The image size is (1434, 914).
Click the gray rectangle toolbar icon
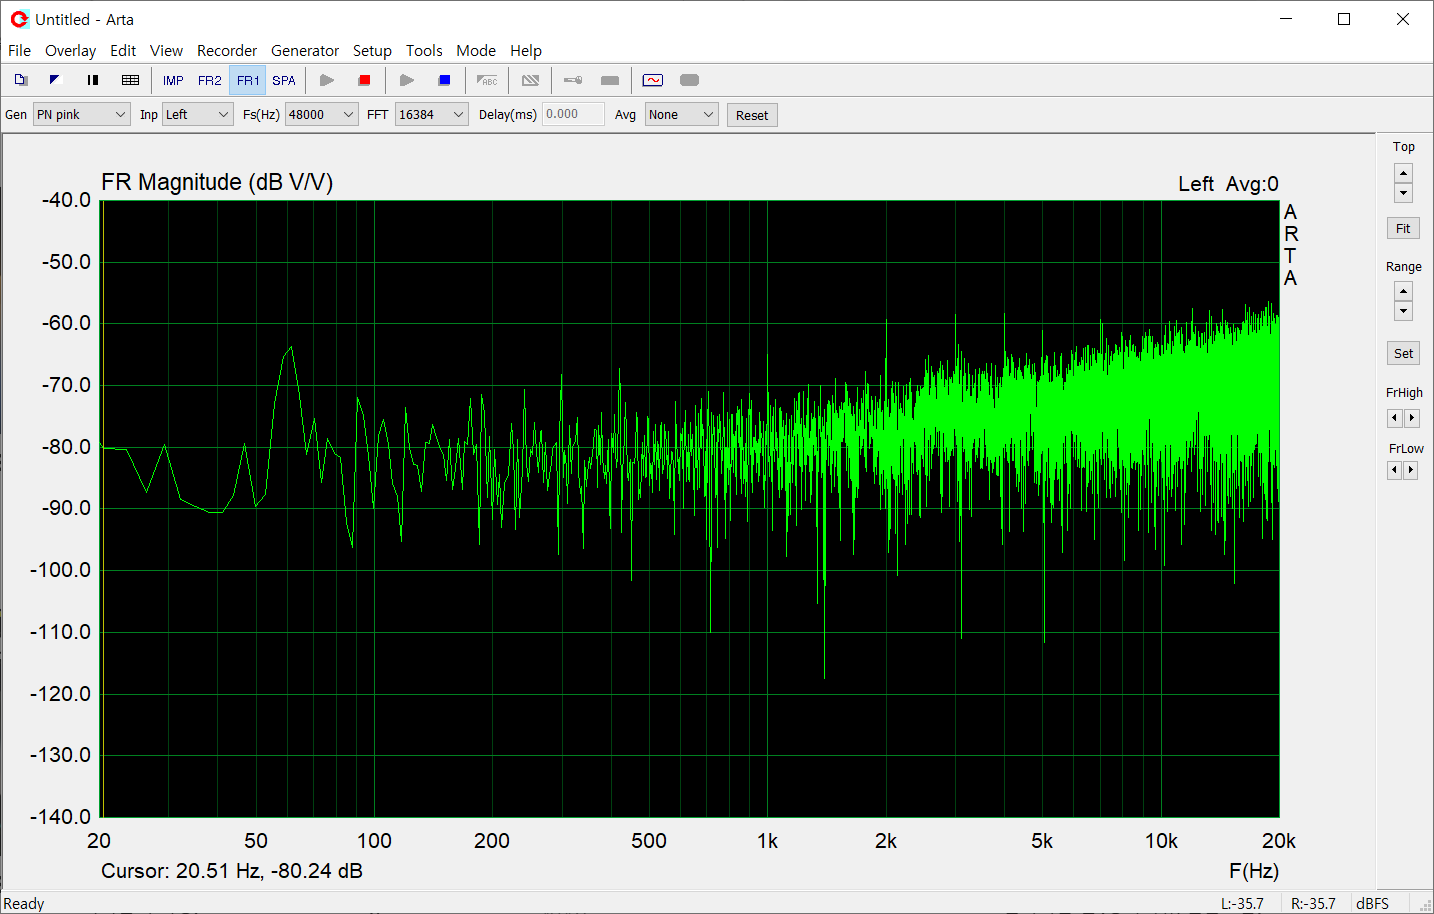pos(610,80)
